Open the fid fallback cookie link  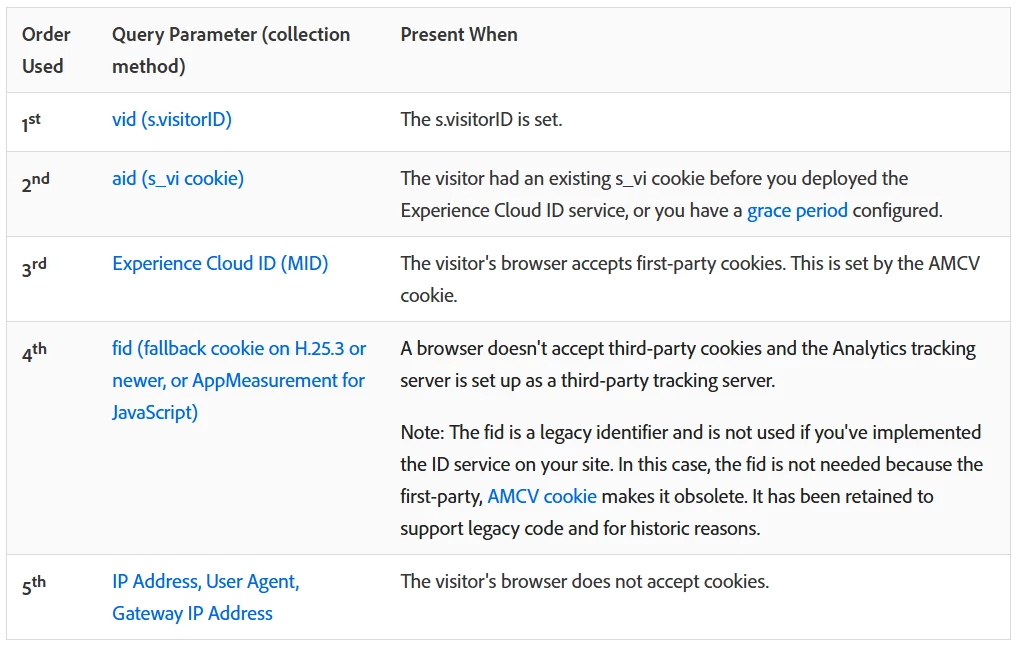pos(239,381)
